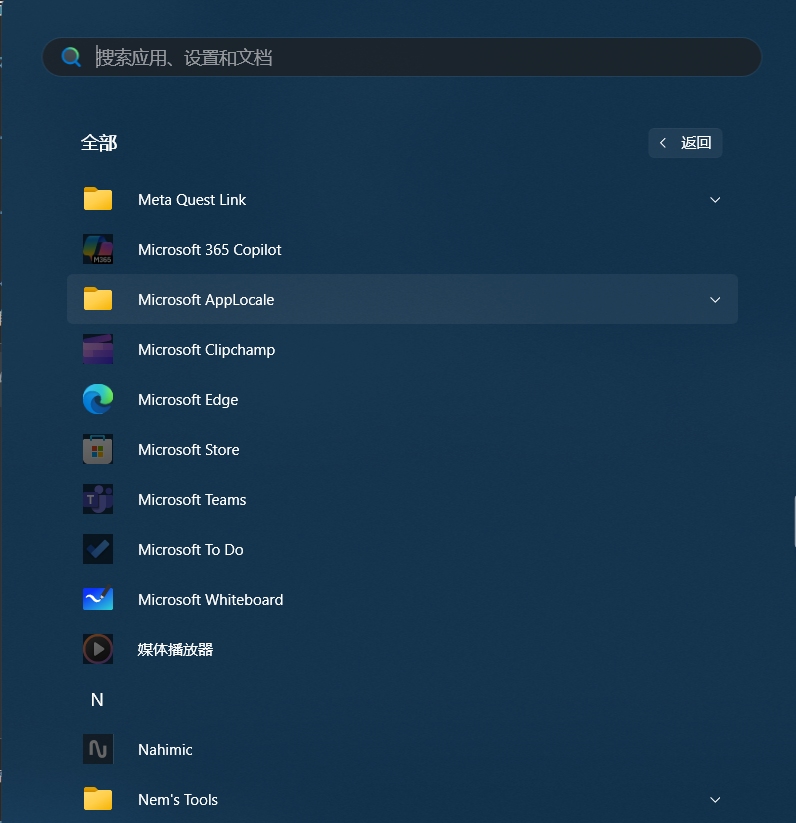The height and width of the screenshot is (823, 796).
Task: Click the Meta Quest Link label
Action: [192, 200]
